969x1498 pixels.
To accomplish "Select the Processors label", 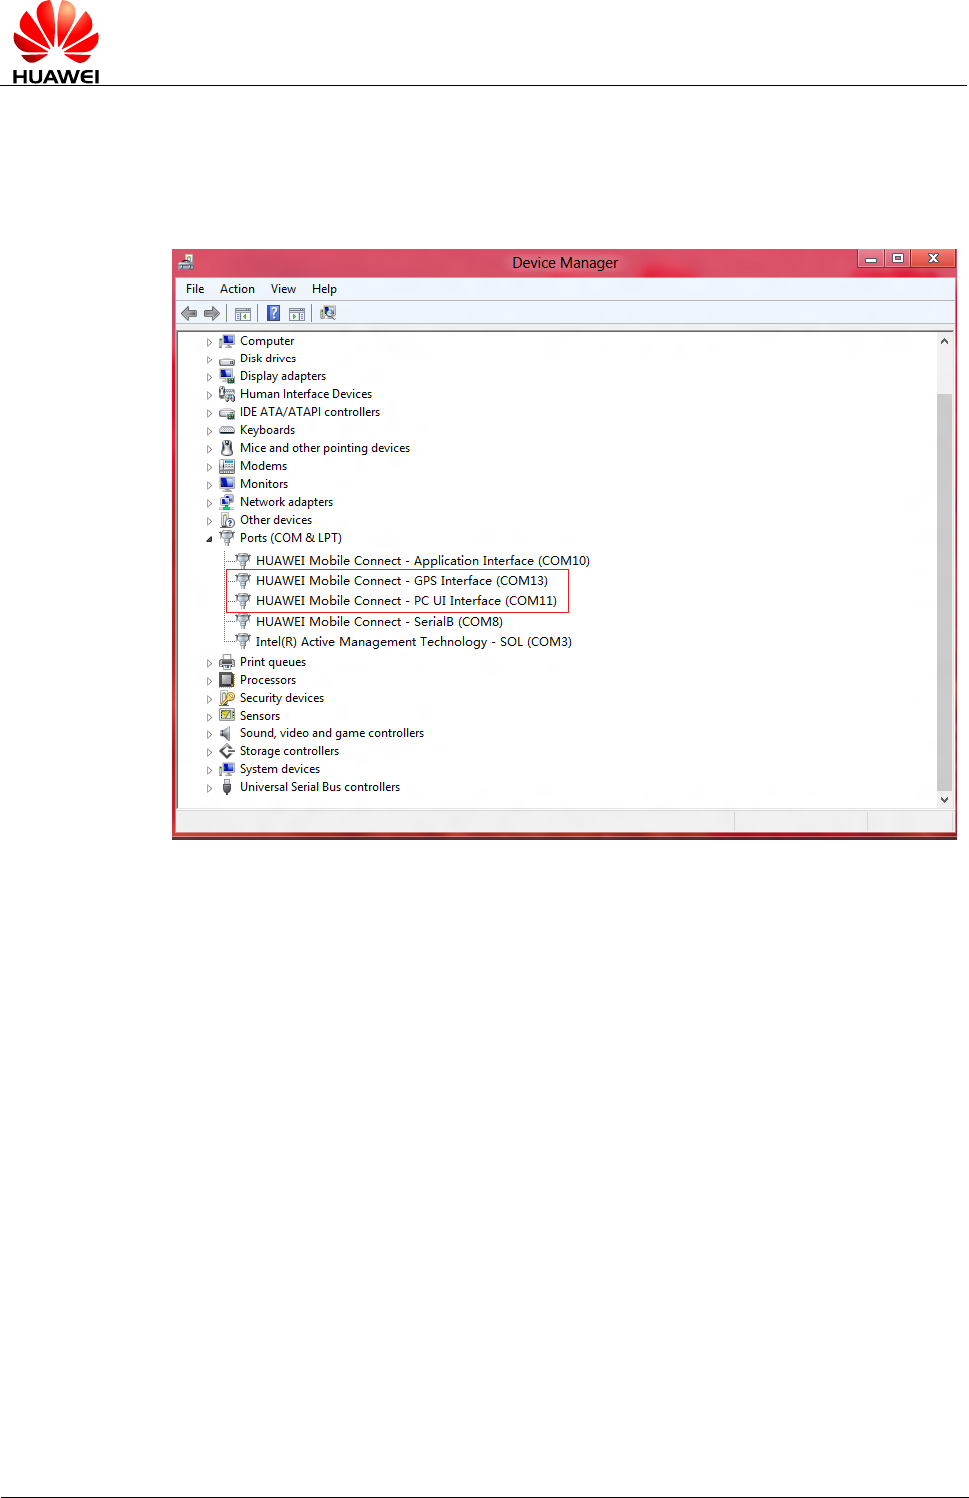I will (268, 680).
